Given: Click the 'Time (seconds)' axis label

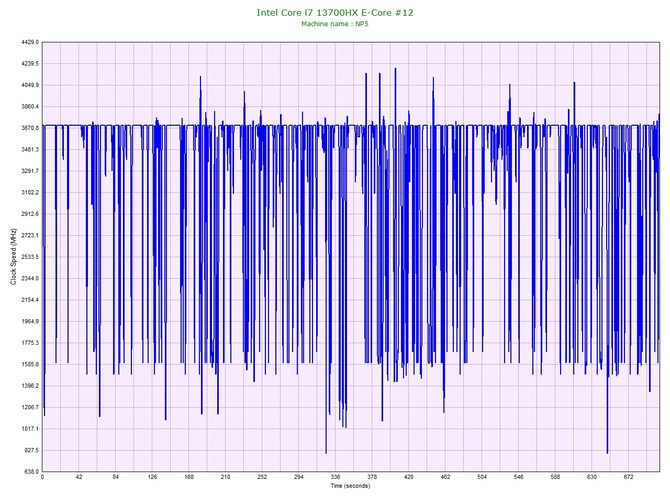Looking at the screenshot, I should coord(350,486).
